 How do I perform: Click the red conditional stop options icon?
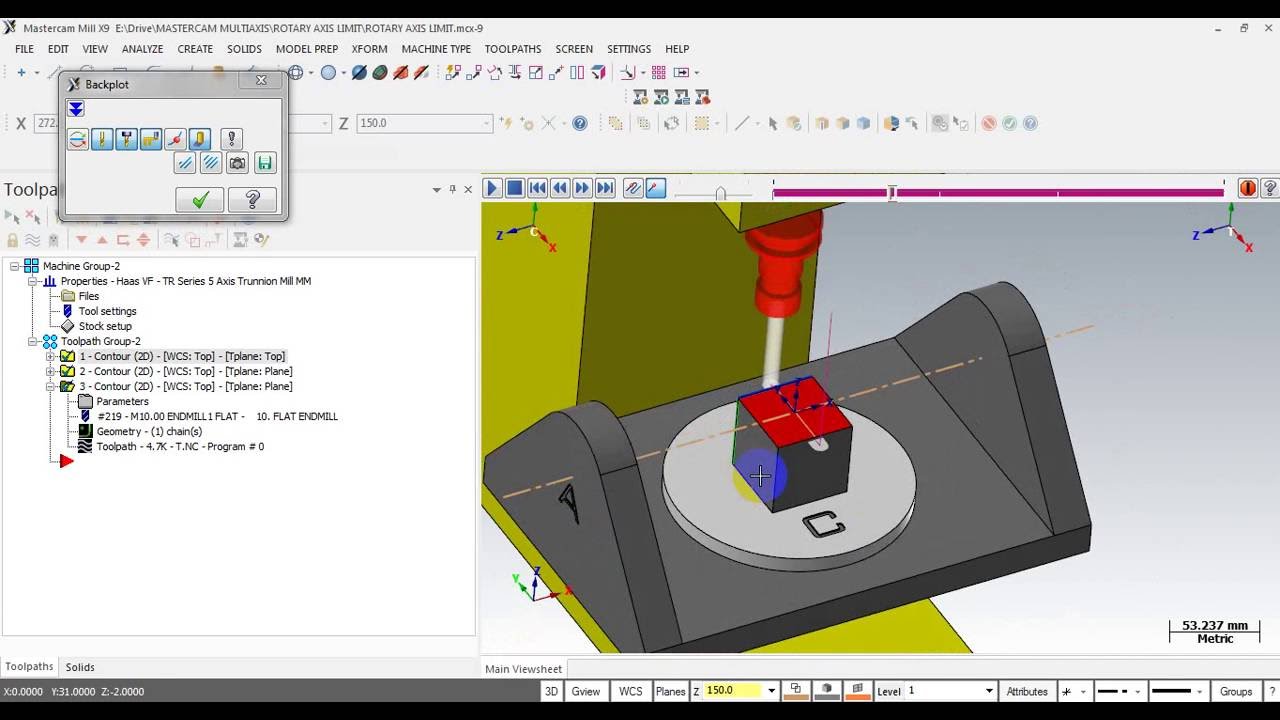(x=1248, y=188)
